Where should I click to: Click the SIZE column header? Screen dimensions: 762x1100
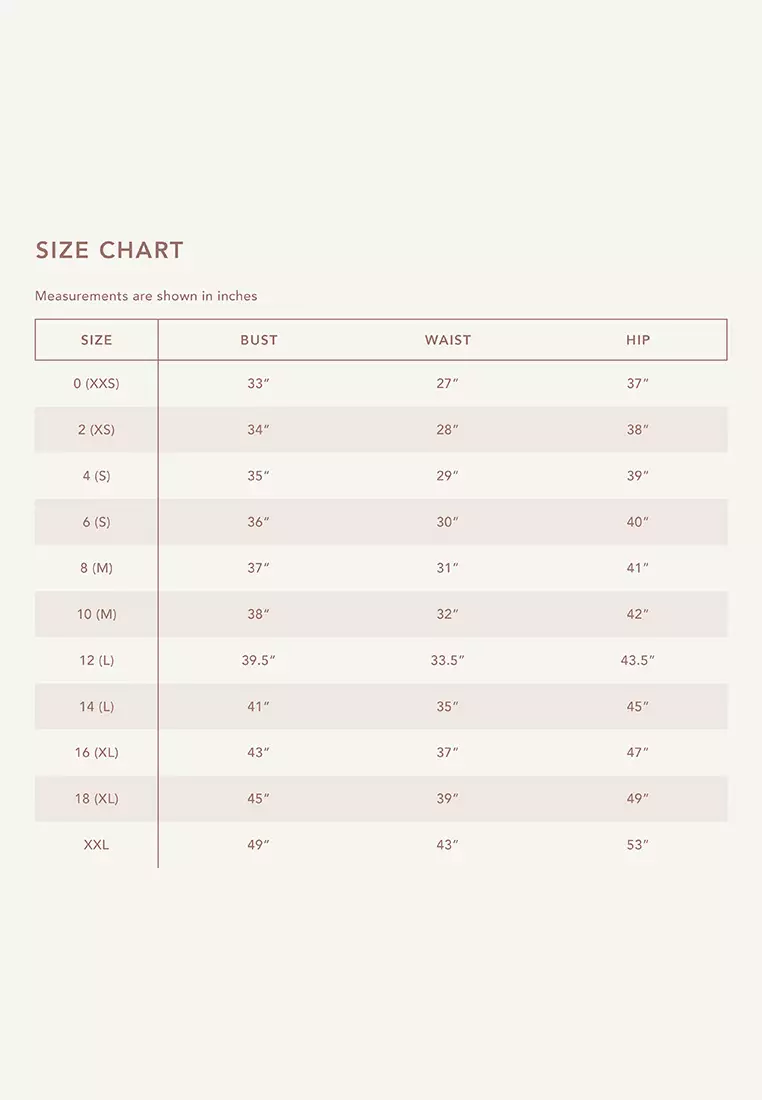click(x=97, y=340)
